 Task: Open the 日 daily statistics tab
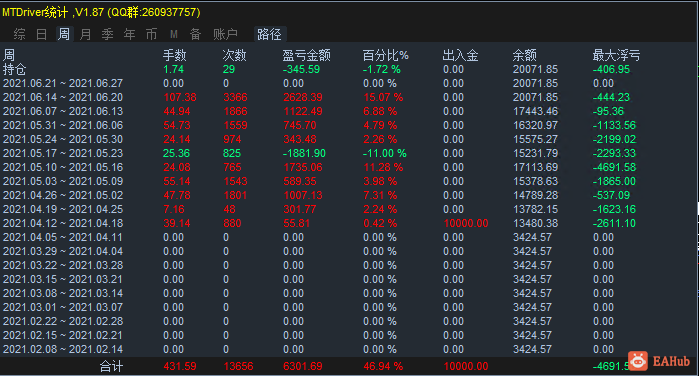(x=41, y=34)
